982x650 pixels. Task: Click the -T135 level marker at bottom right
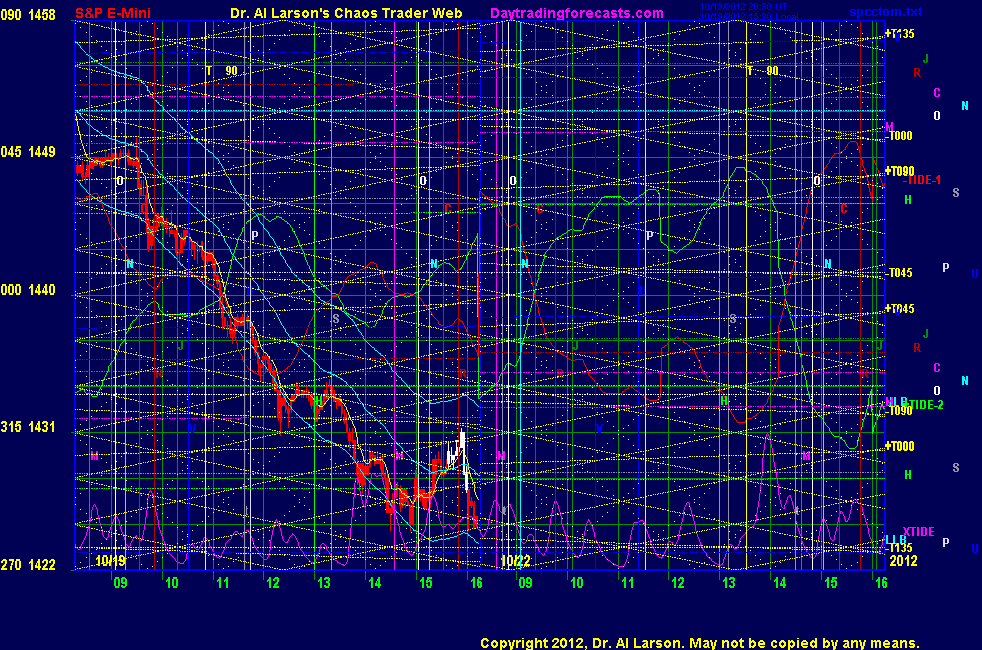coord(900,548)
